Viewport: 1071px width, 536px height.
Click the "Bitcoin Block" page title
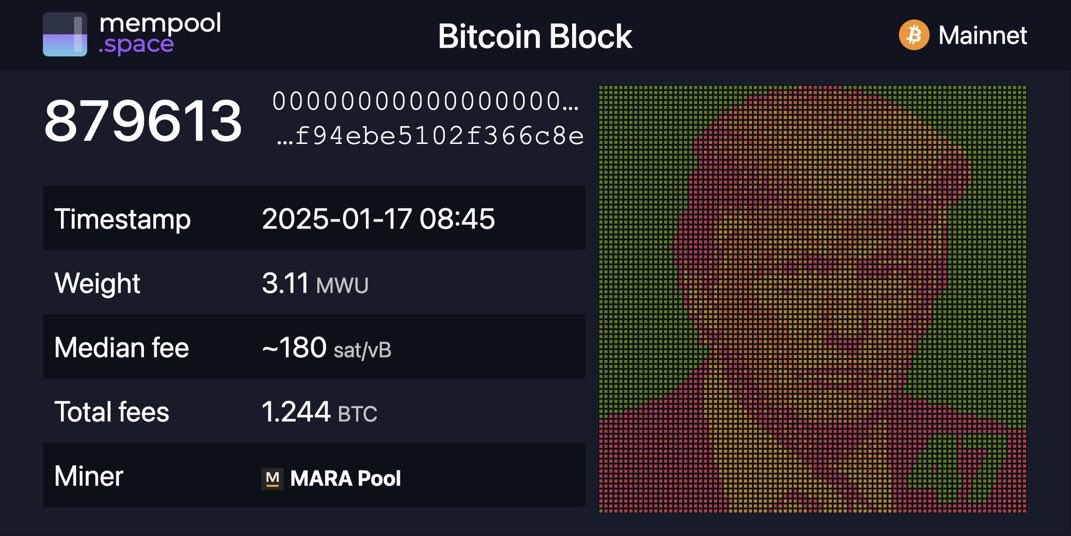coord(535,37)
